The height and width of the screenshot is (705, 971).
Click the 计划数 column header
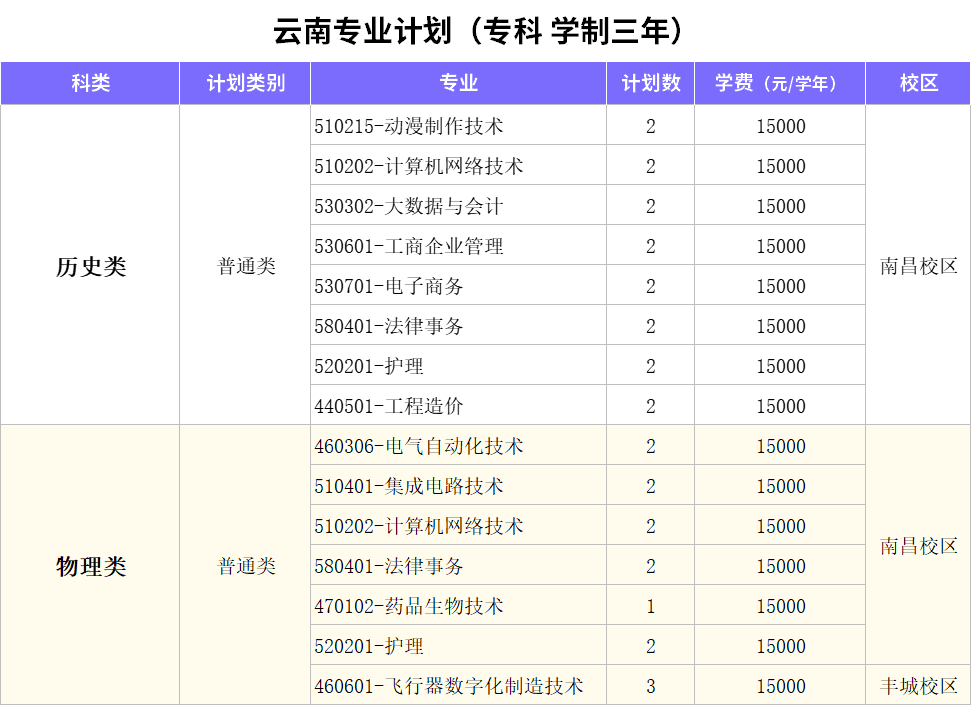point(651,84)
